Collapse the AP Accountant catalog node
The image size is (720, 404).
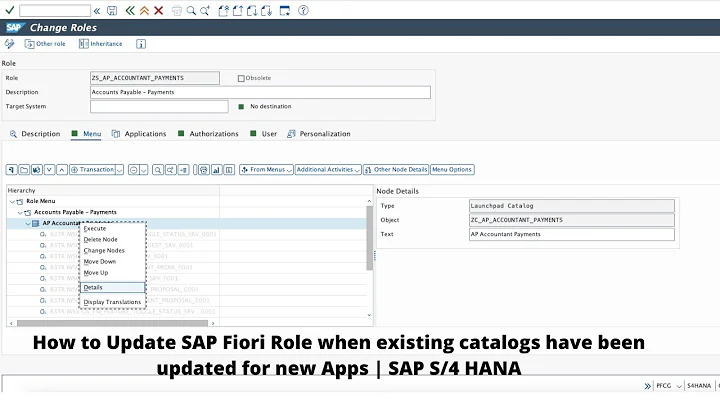point(28,224)
